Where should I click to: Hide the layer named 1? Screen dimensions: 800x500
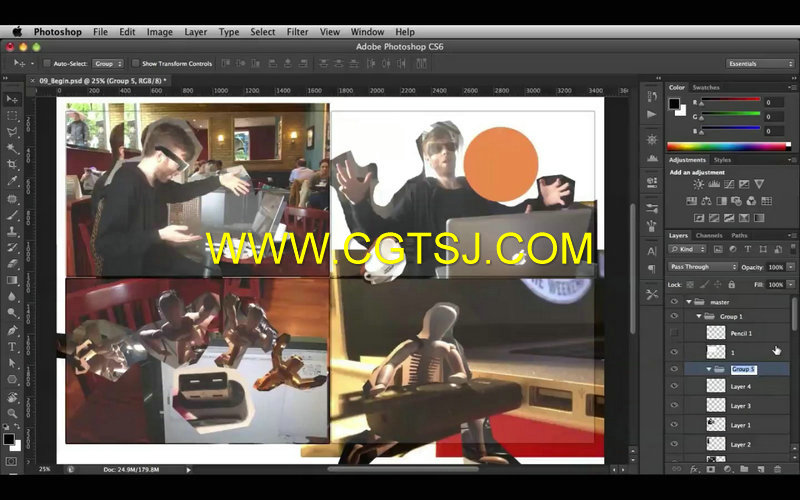[x=674, y=352]
